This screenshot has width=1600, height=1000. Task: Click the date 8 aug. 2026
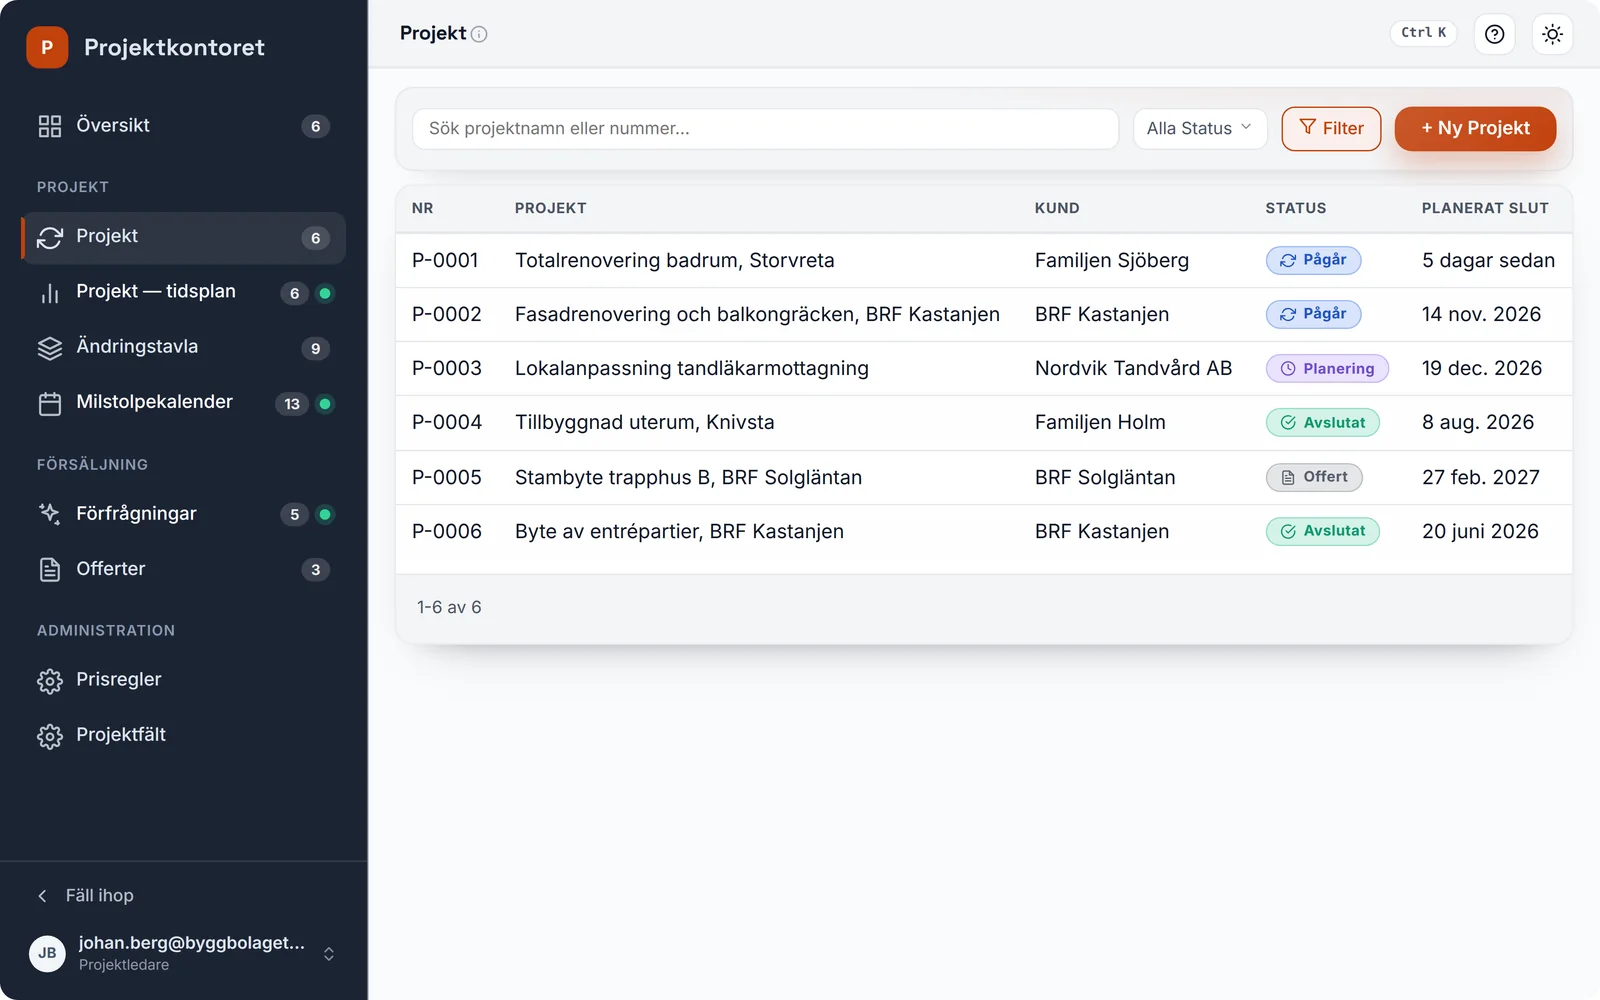[1478, 422]
